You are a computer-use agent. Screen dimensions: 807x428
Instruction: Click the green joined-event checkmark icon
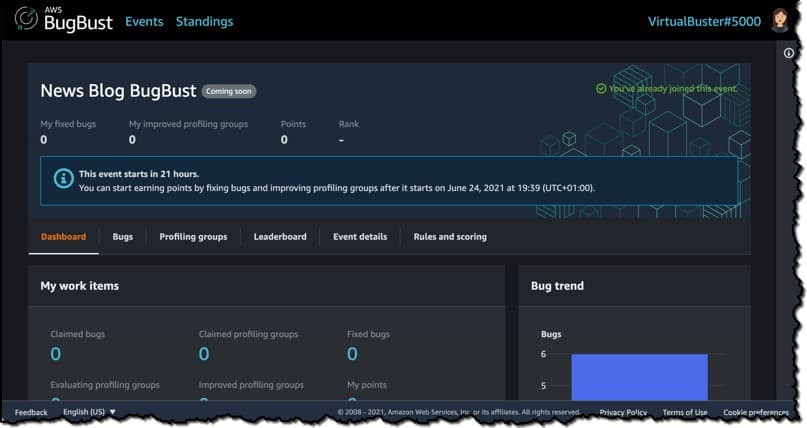tap(600, 89)
